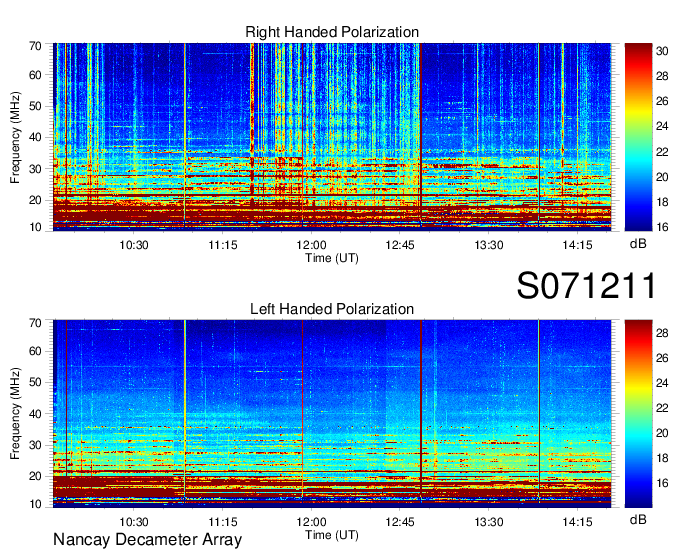680x552 pixels.
Task: Click the top plot's dB color scale bar
Action: tap(638, 137)
